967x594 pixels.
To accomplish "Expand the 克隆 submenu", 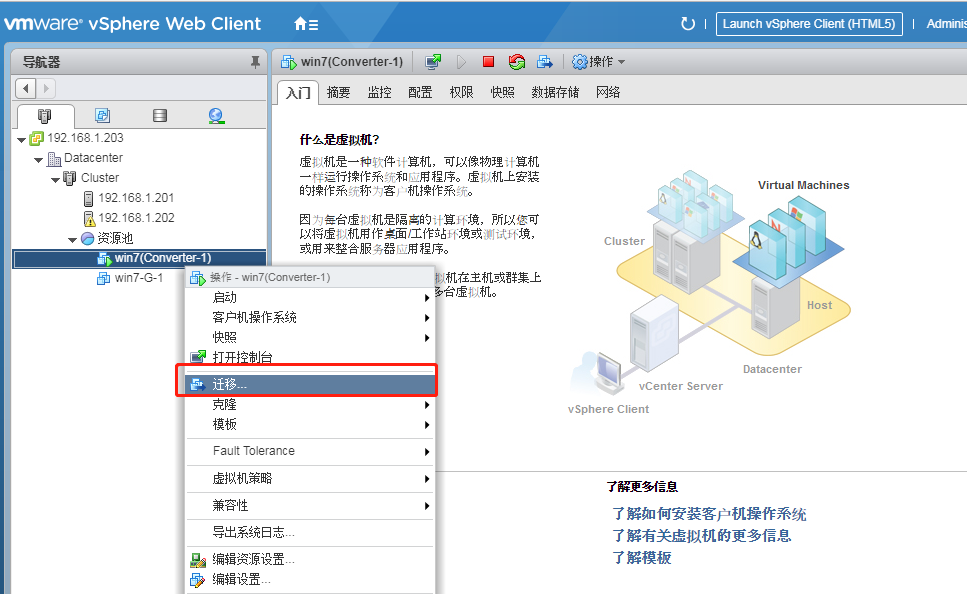I will (x=427, y=405).
